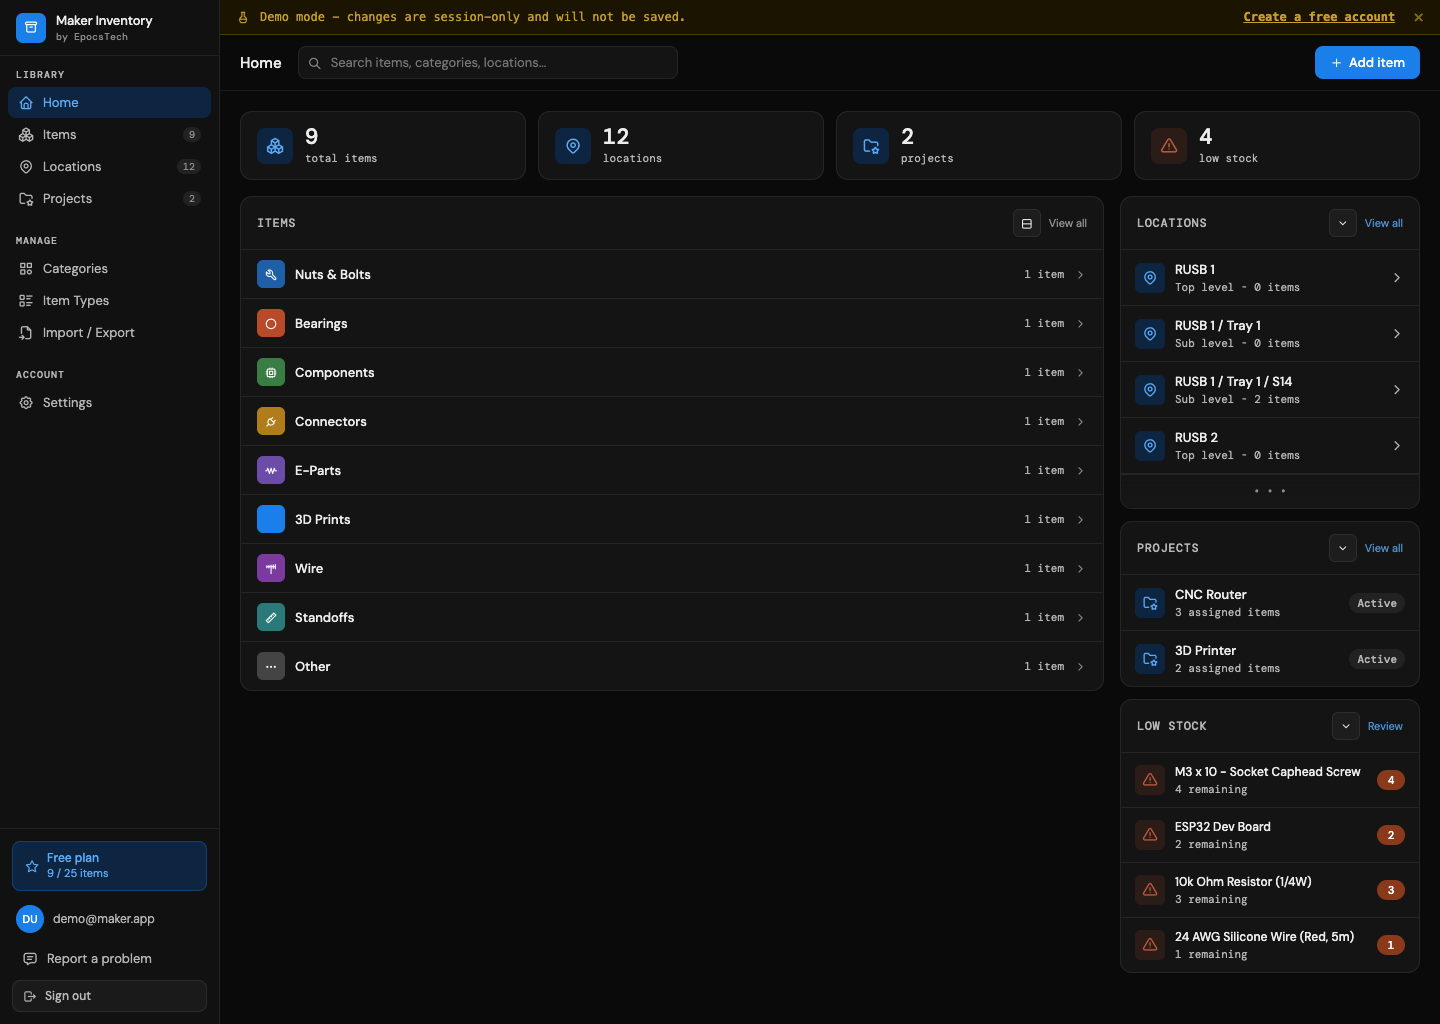Open Projects in the sidebar
The width and height of the screenshot is (1440, 1024).
tap(109, 199)
